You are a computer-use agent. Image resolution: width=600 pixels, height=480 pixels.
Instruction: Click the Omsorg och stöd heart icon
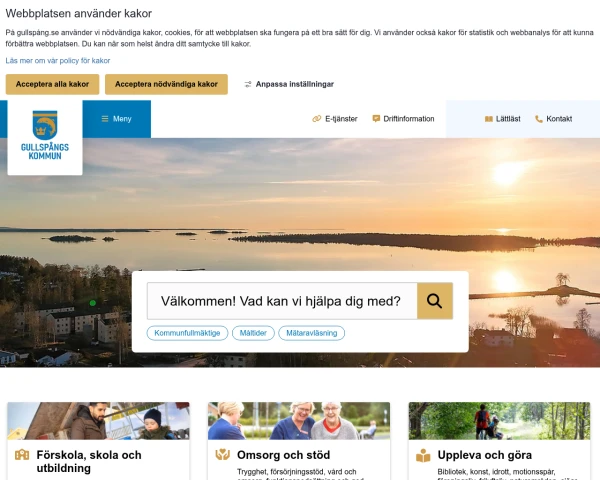coord(222,455)
